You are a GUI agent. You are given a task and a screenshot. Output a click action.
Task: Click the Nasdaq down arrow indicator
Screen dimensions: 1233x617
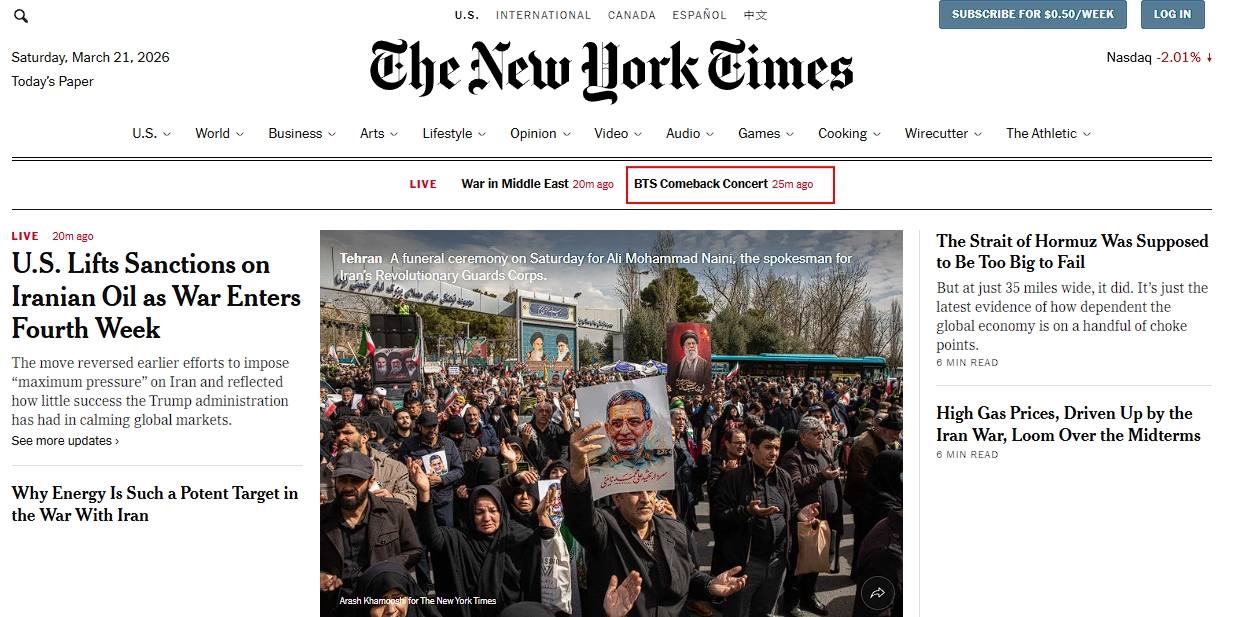click(1209, 58)
